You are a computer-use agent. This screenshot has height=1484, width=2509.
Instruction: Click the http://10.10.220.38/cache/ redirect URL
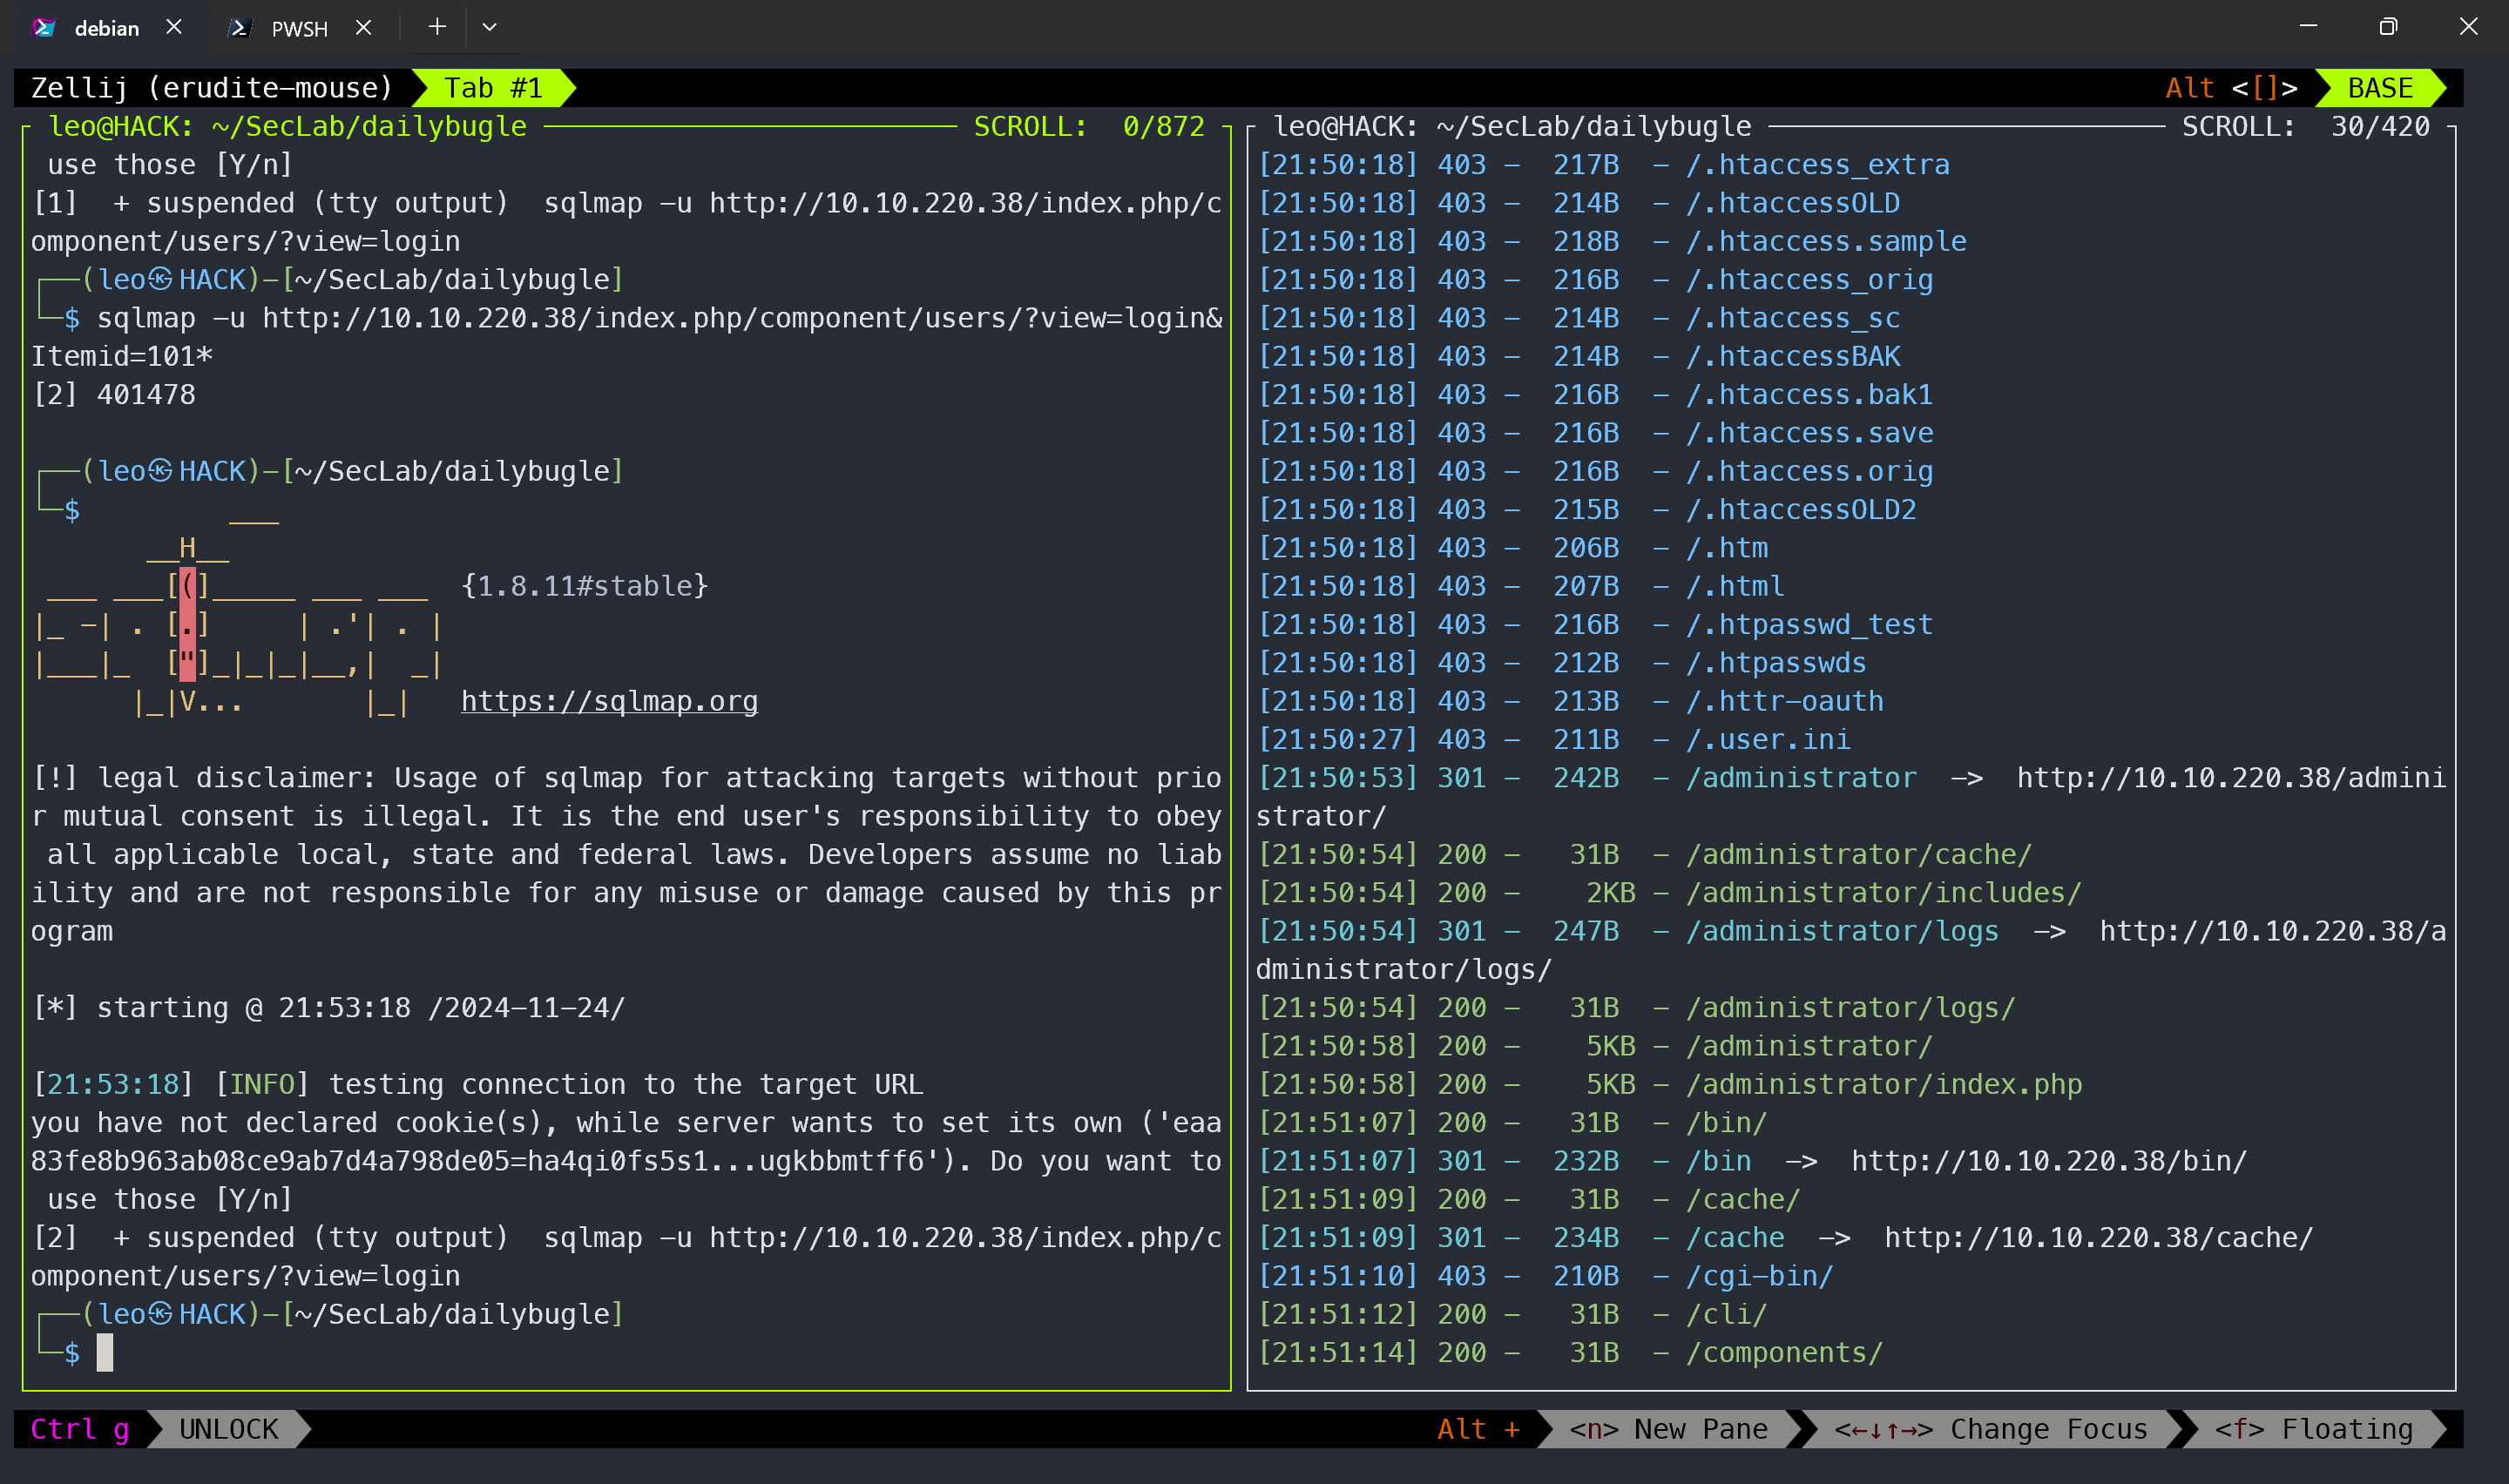(2099, 1238)
